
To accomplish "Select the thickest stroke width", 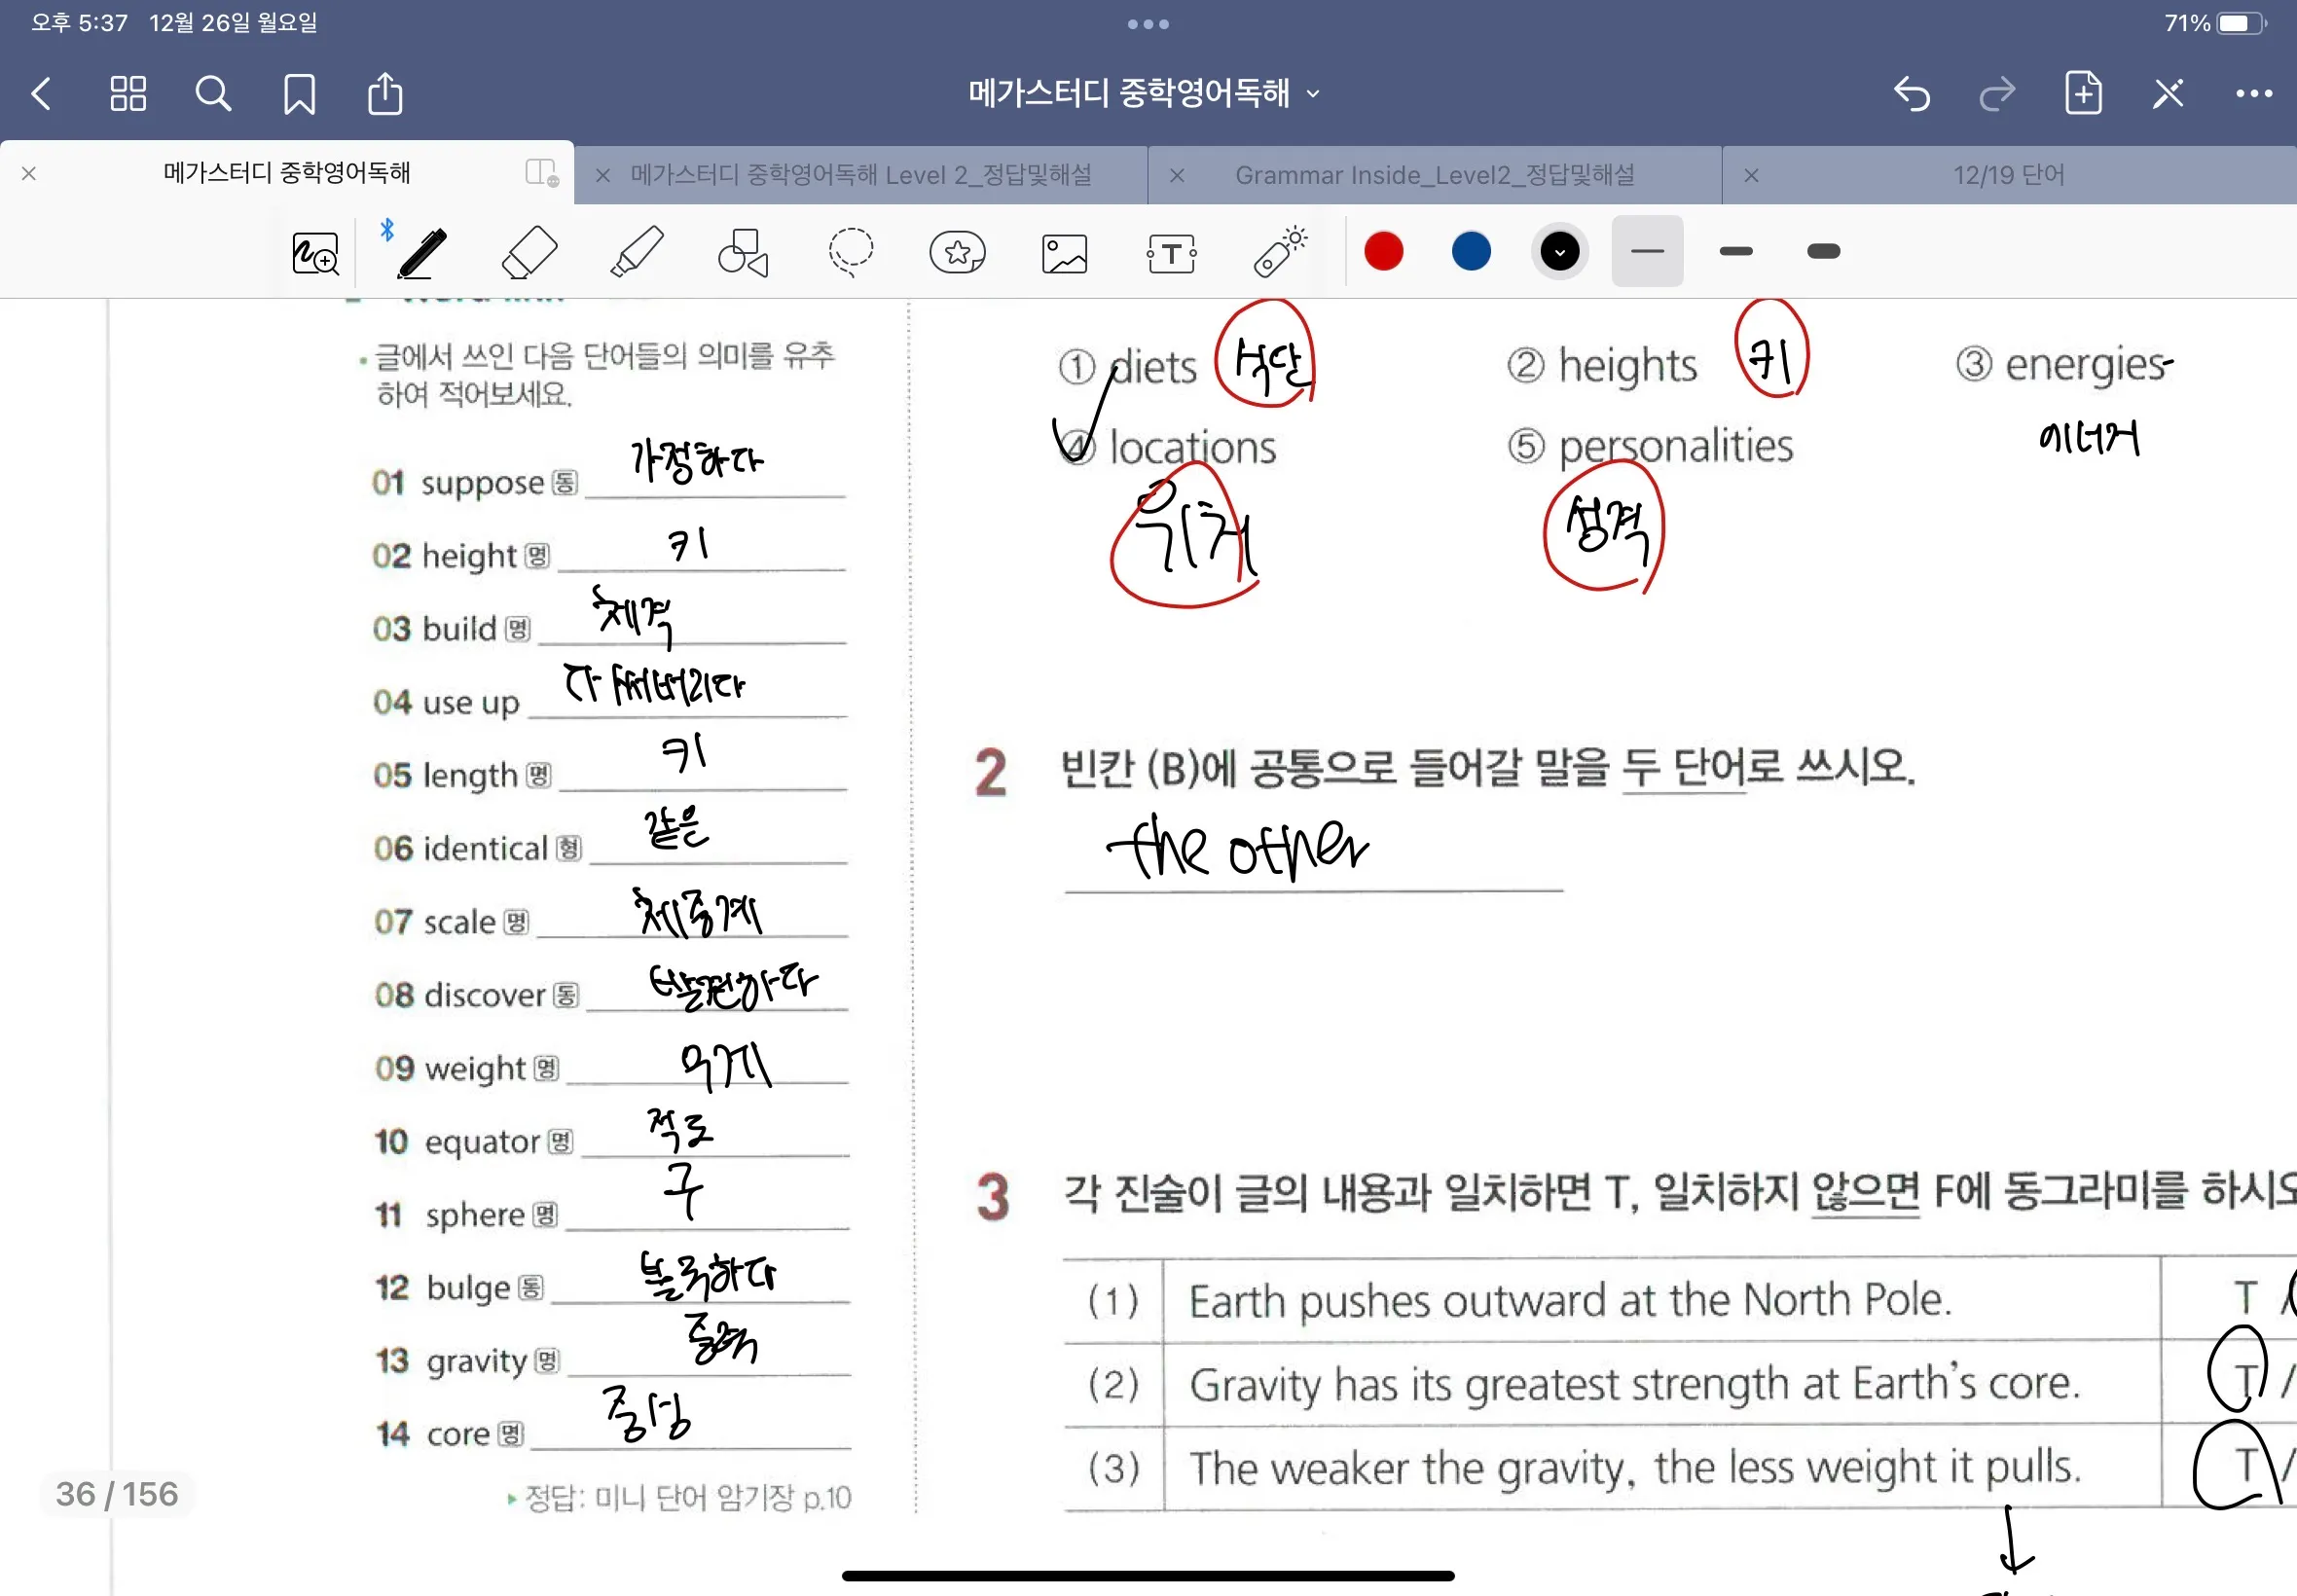I will [x=1824, y=251].
